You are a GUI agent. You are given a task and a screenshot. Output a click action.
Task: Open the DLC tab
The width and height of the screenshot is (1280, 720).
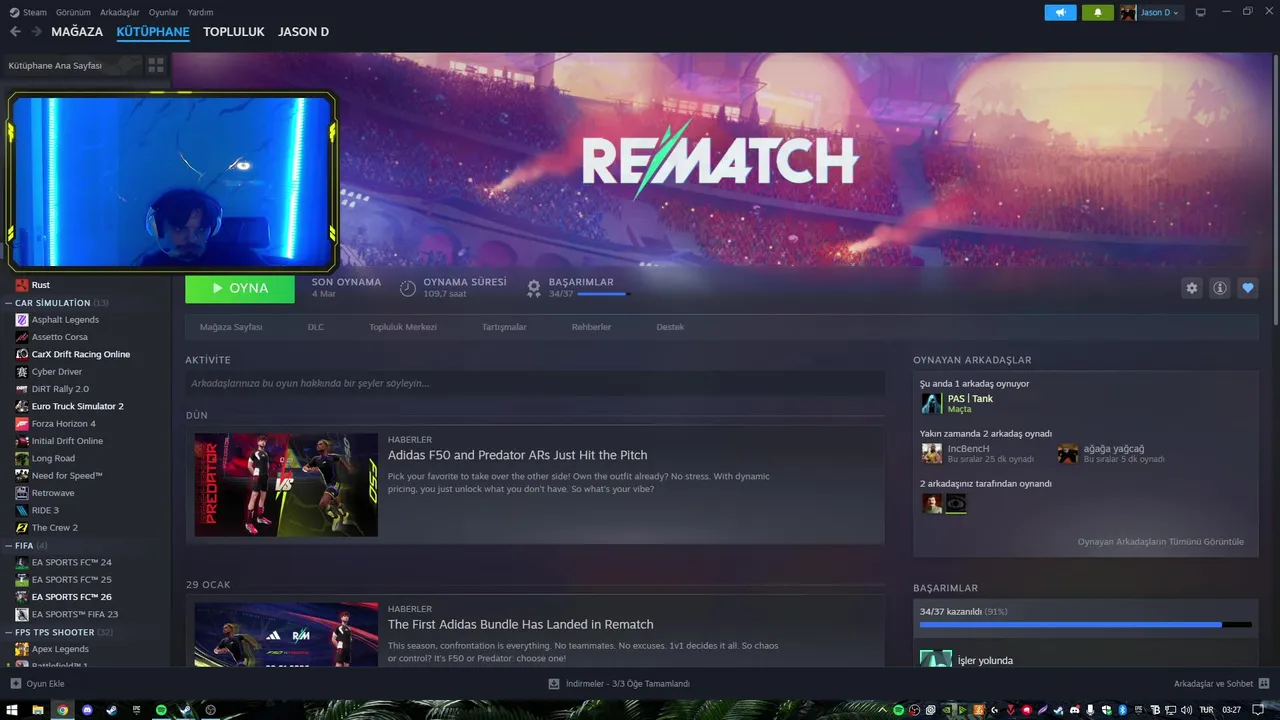(316, 327)
